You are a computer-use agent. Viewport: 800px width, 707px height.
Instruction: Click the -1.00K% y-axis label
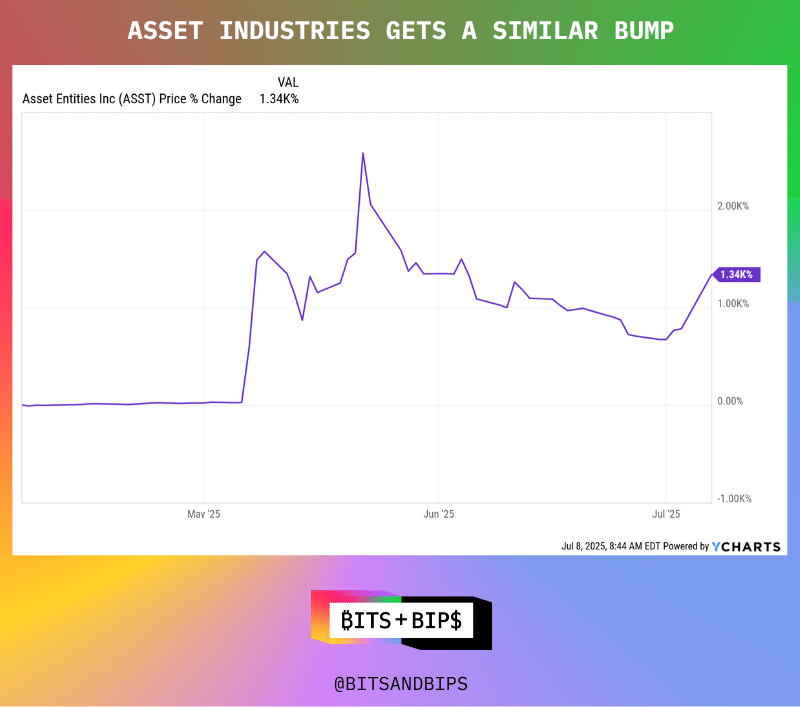pos(733,499)
